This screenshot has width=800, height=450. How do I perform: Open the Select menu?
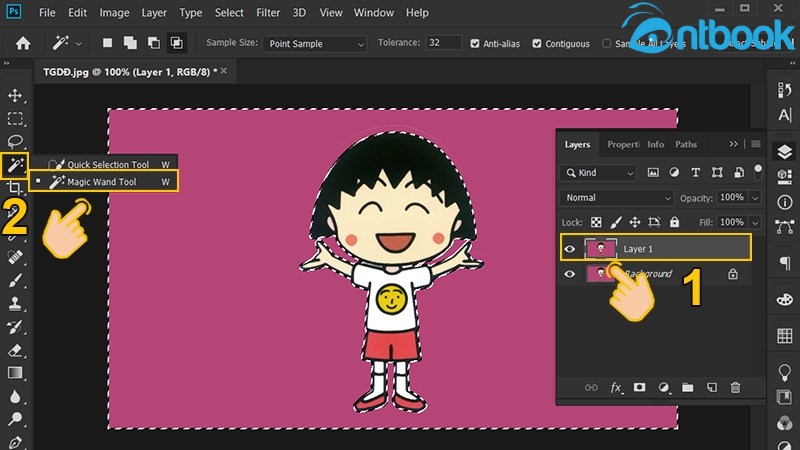pos(229,13)
